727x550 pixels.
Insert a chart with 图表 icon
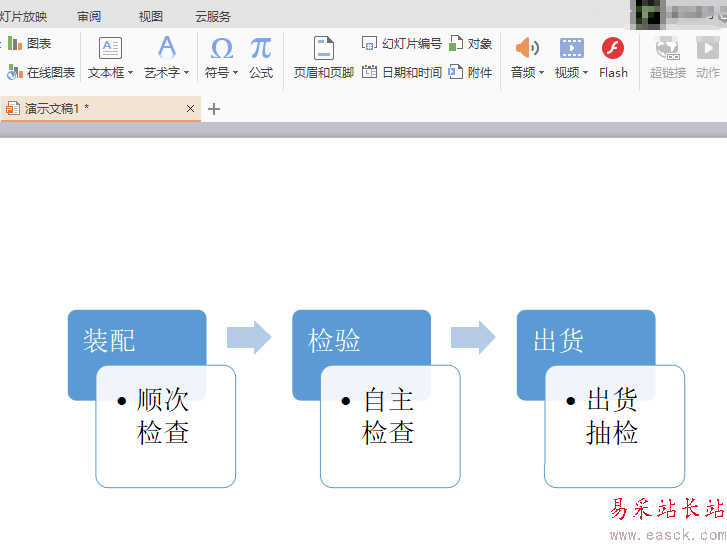point(29,44)
